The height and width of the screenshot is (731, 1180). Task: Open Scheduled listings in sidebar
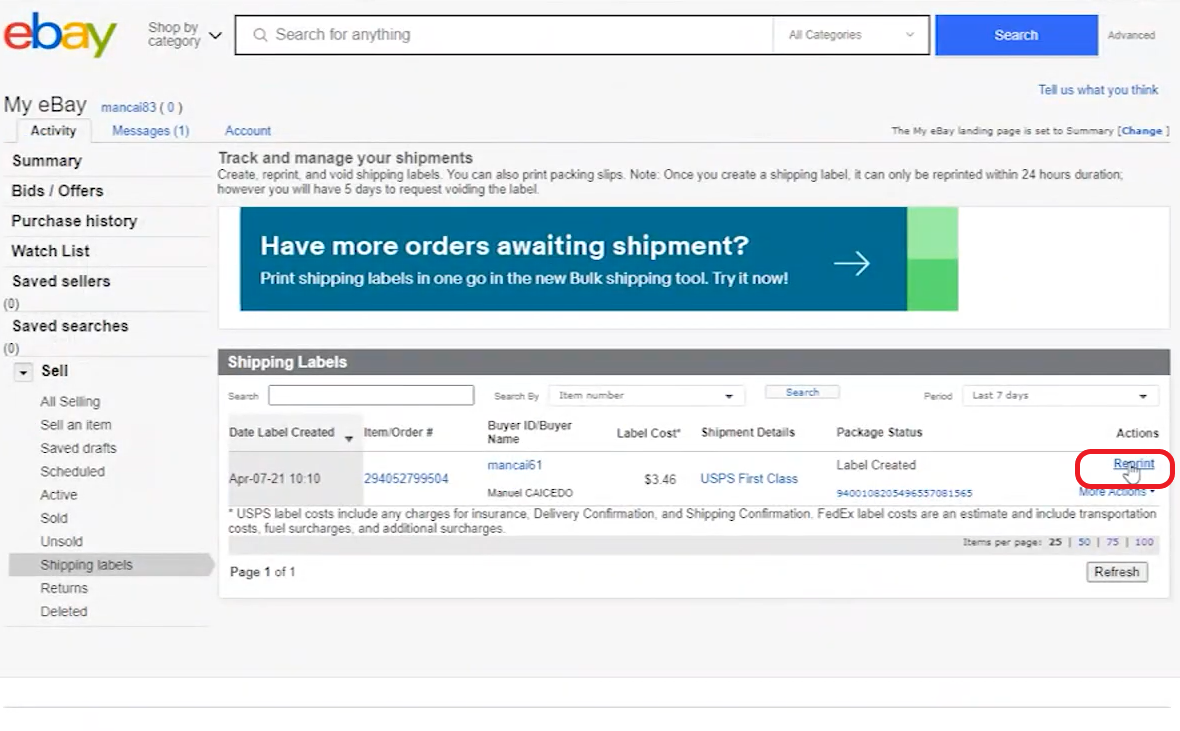[x=72, y=471]
